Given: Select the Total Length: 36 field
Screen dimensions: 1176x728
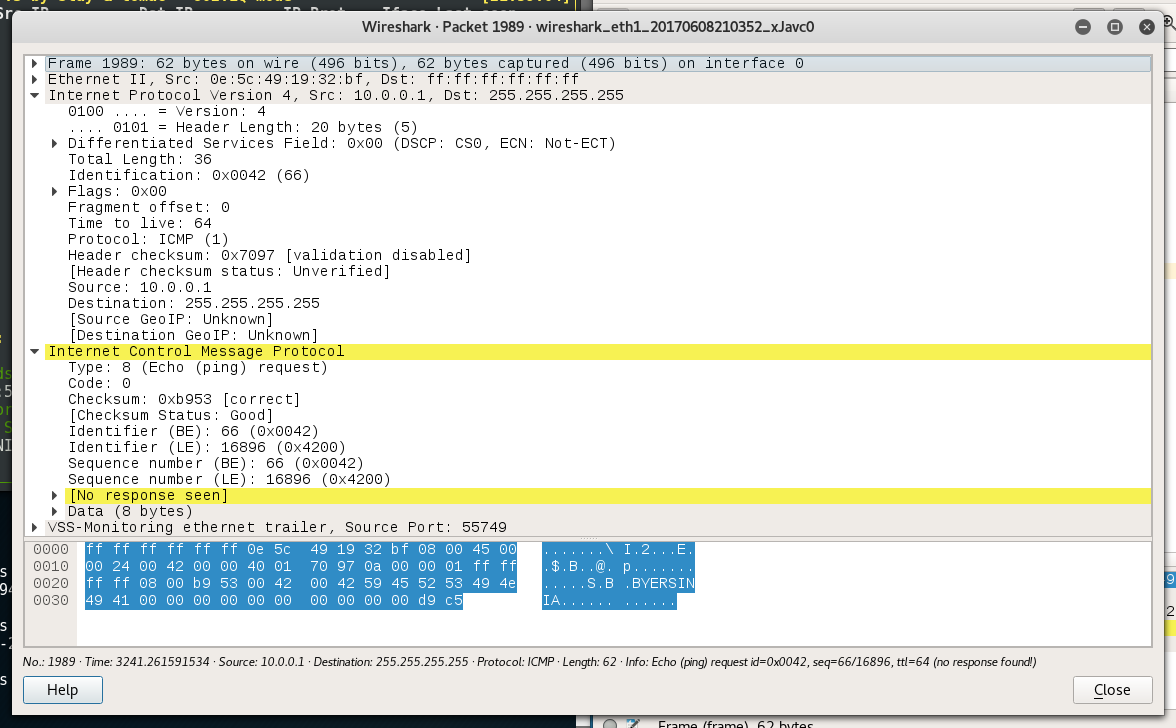Looking at the screenshot, I should tap(140, 160).
